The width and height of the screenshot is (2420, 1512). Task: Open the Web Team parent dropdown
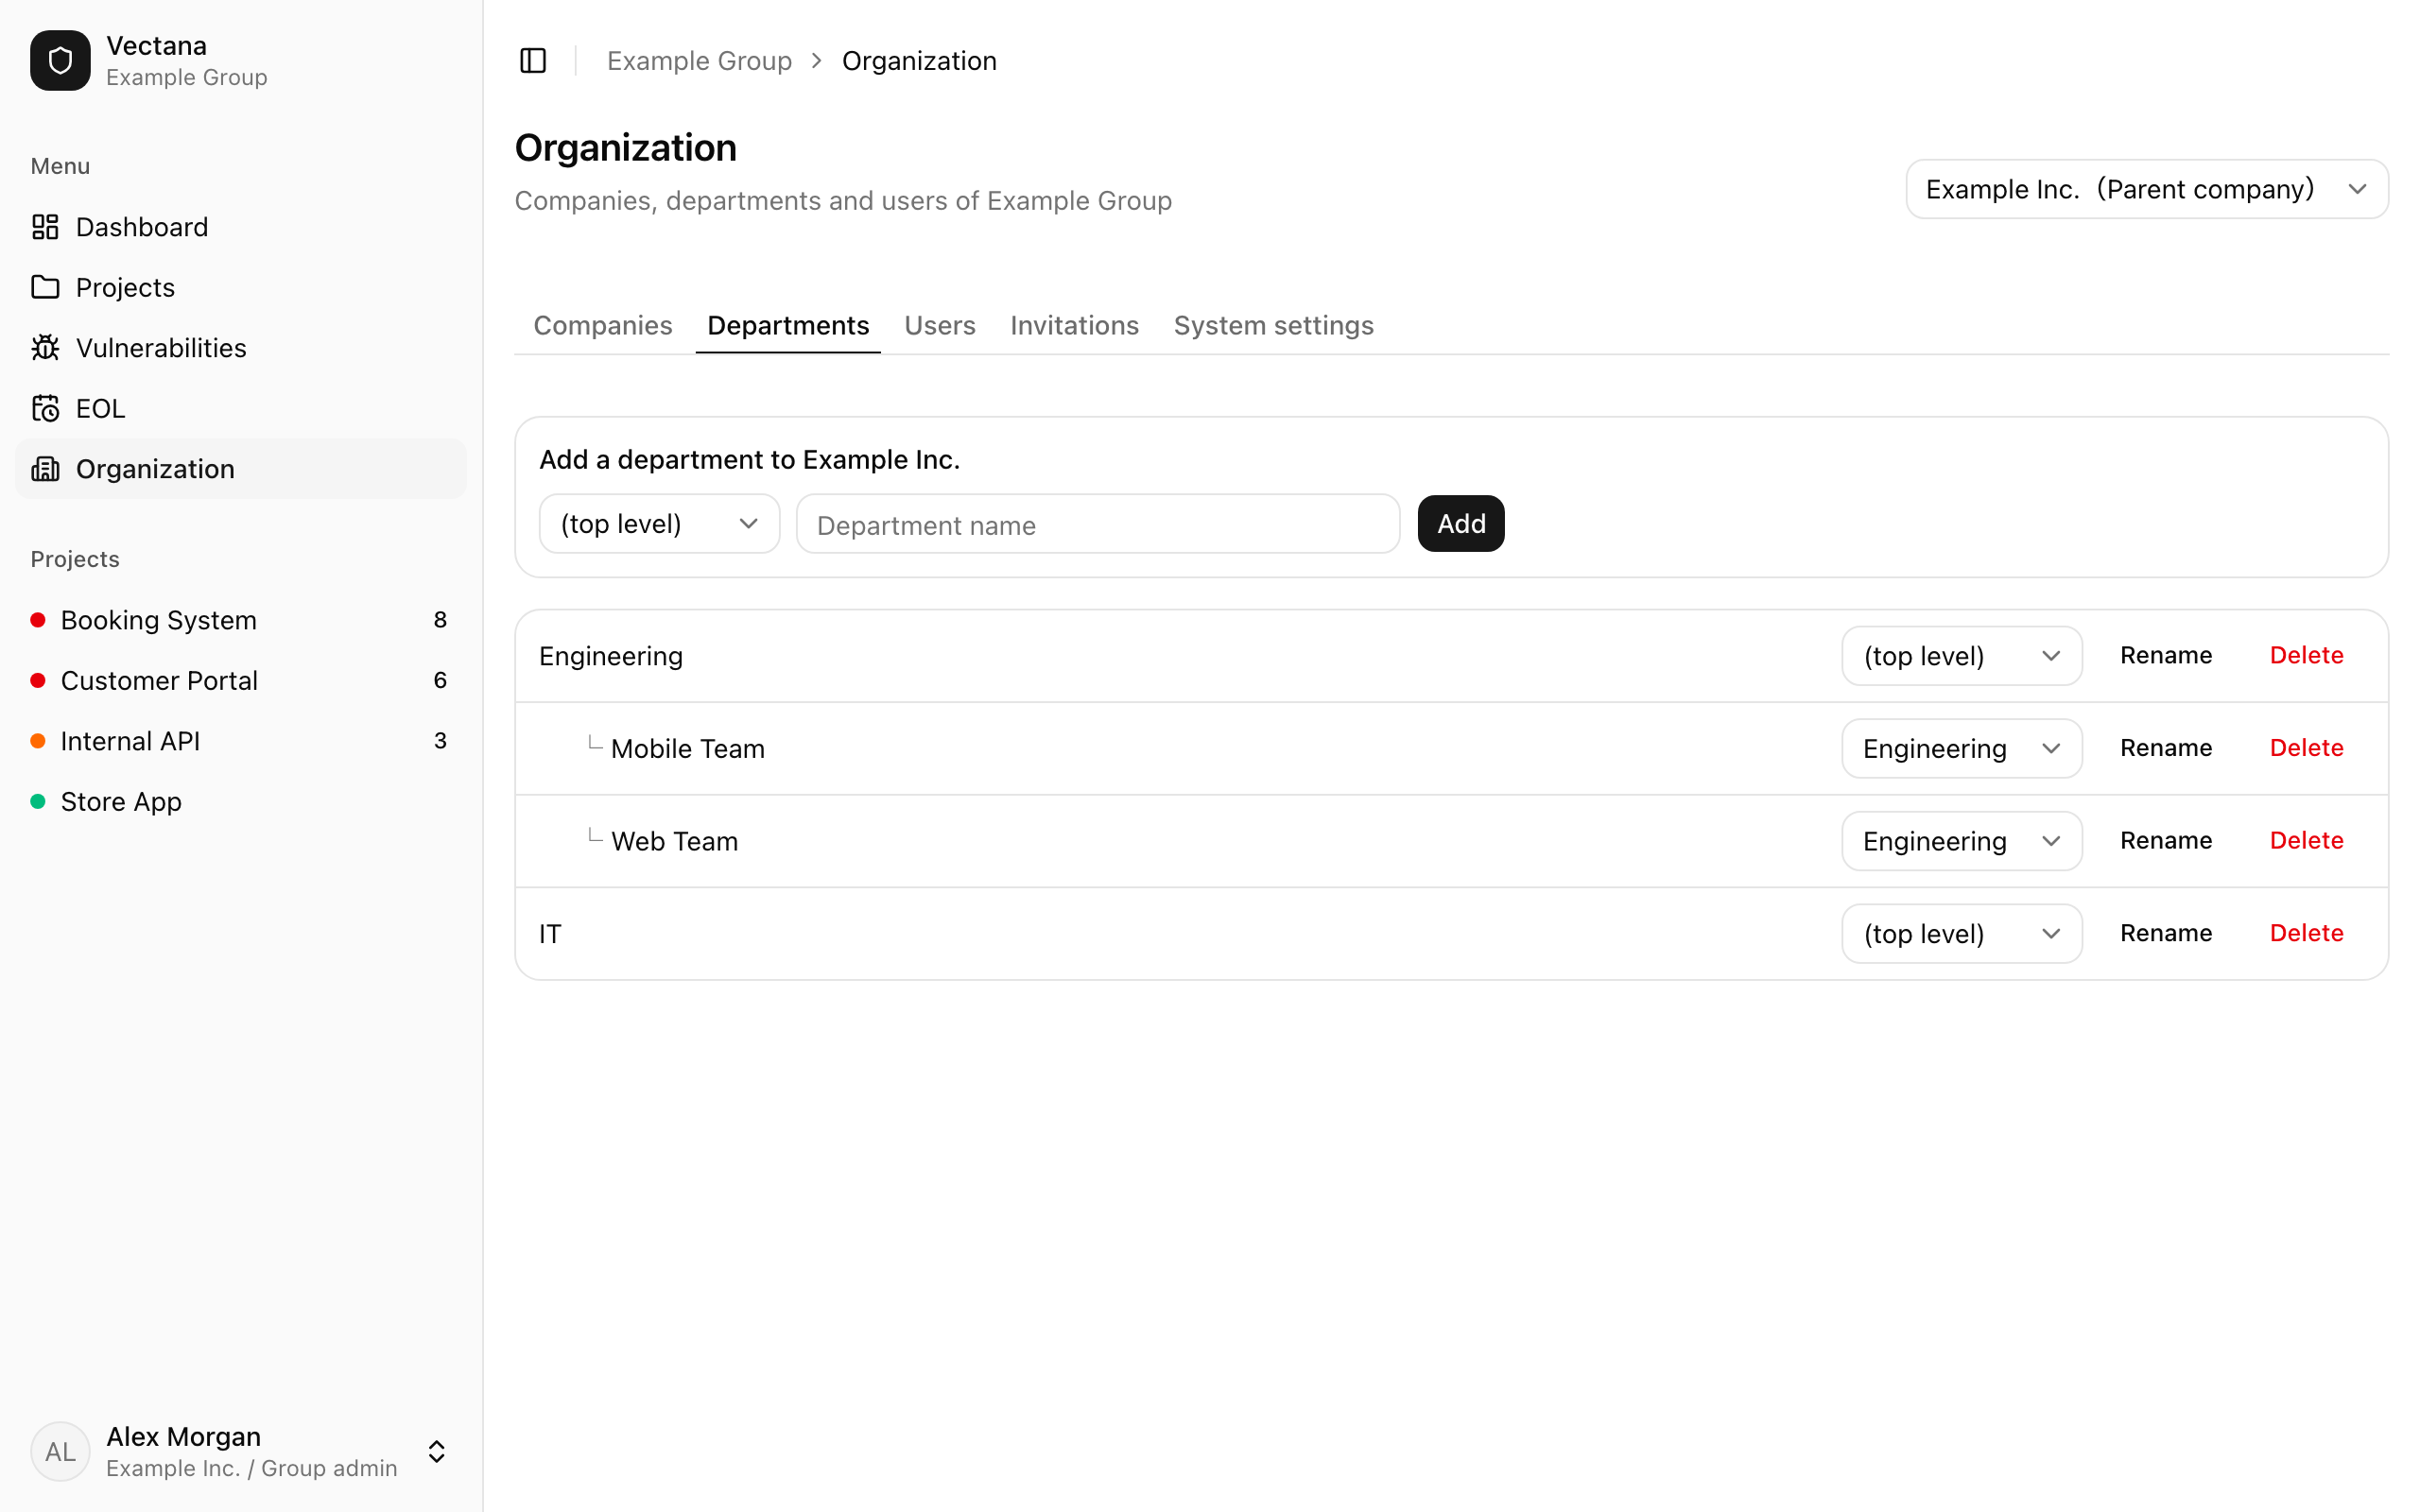[1961, 841]
